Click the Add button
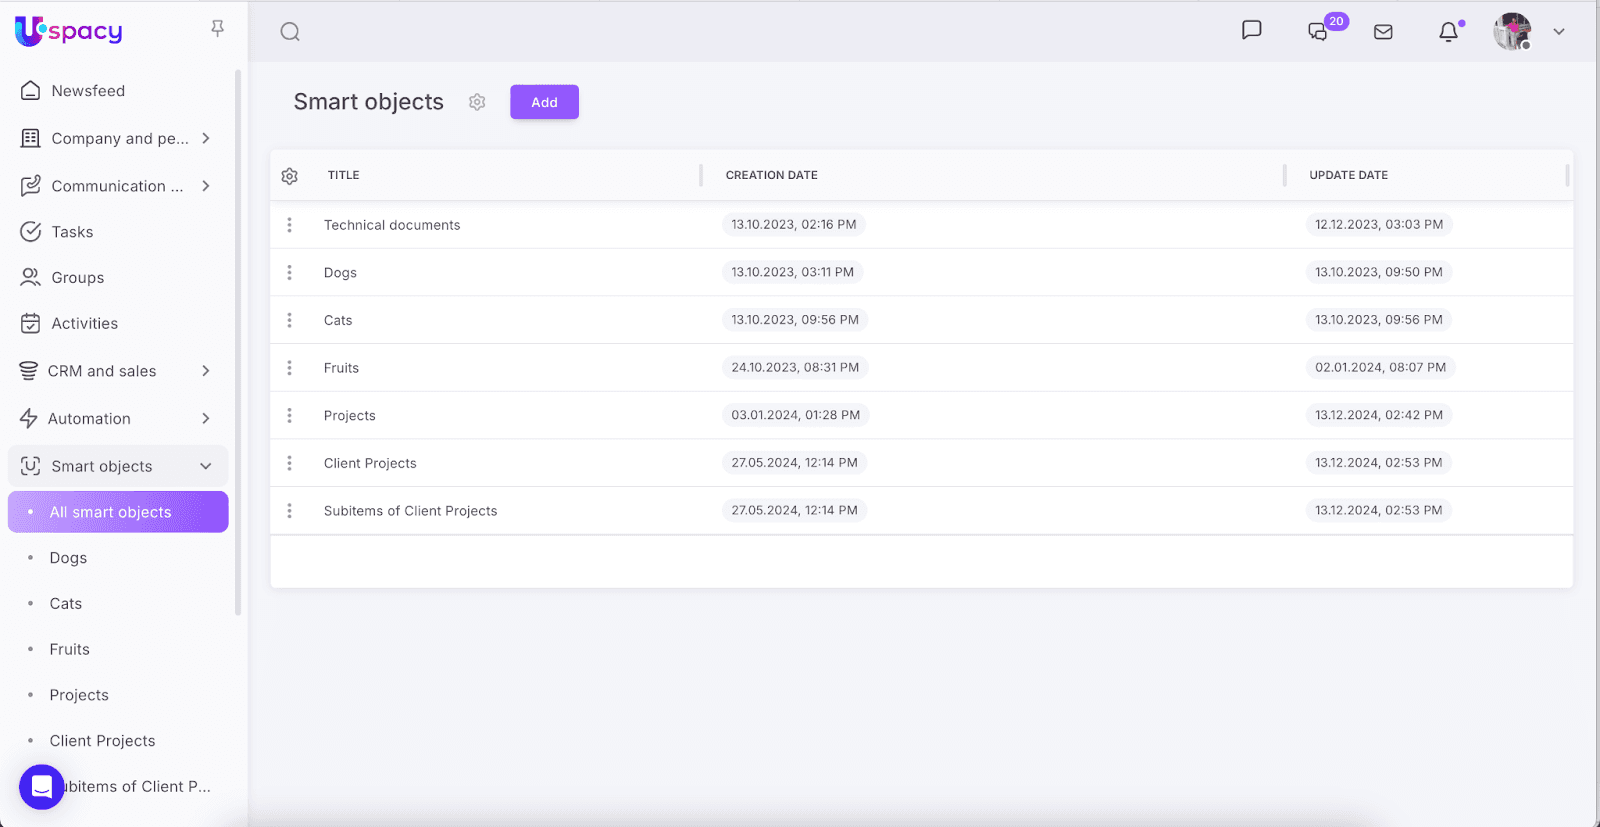Viewport: 1600px width, 827px height. coord(544,102)
